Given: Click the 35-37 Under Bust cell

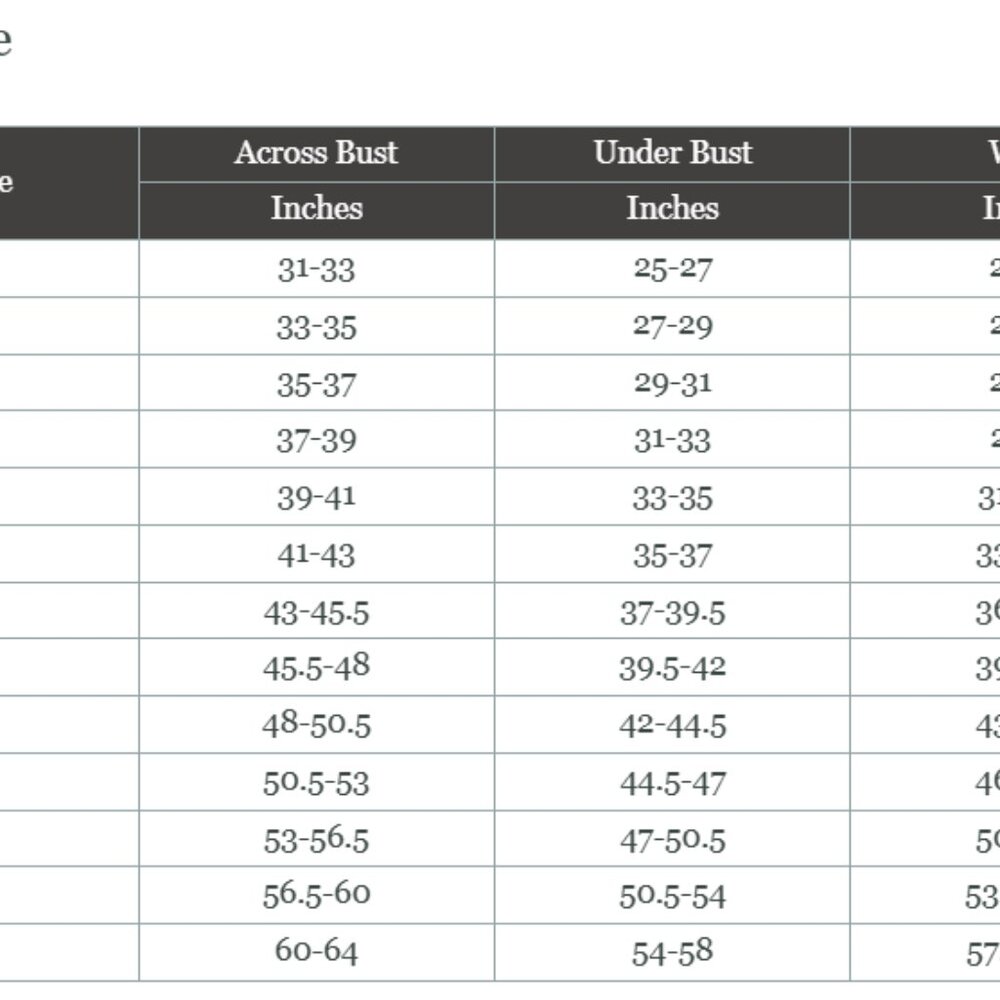Looking at the screenshot, I should pos(672,554).
